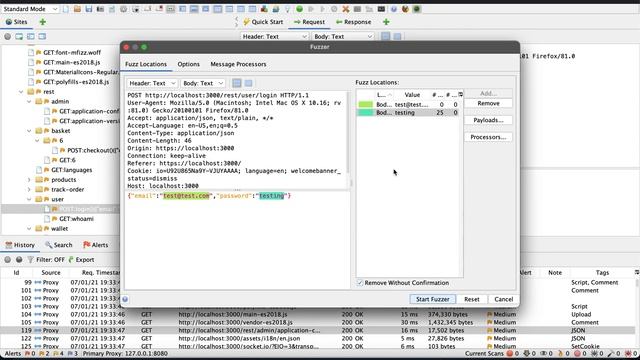640x360 pixels.
Task: Open the Options gear icon in toolbar
Action: pos(123,9)
